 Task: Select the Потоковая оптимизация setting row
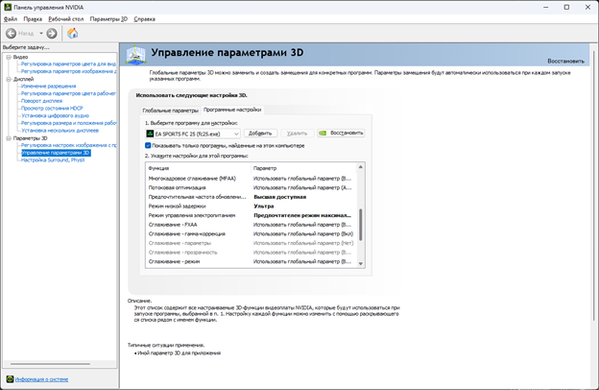251,188
